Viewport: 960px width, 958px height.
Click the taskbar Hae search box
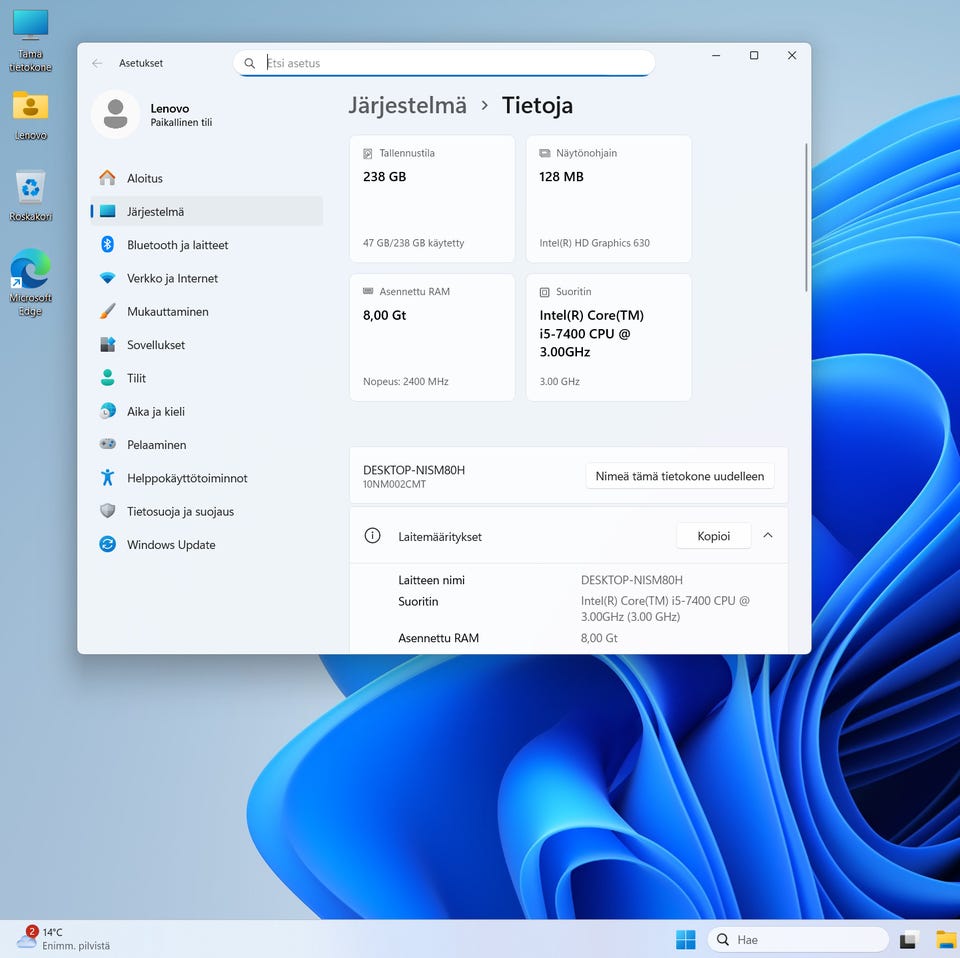(x=798, y=940)
